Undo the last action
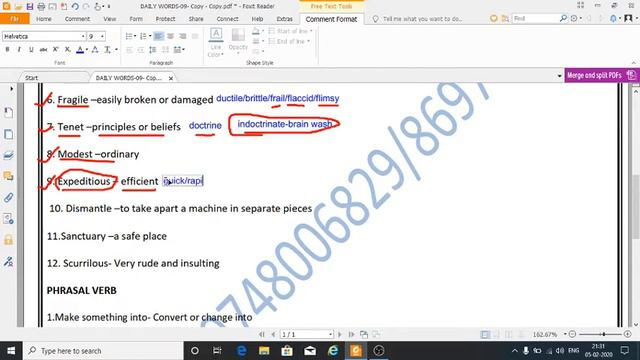 point(75,7)
